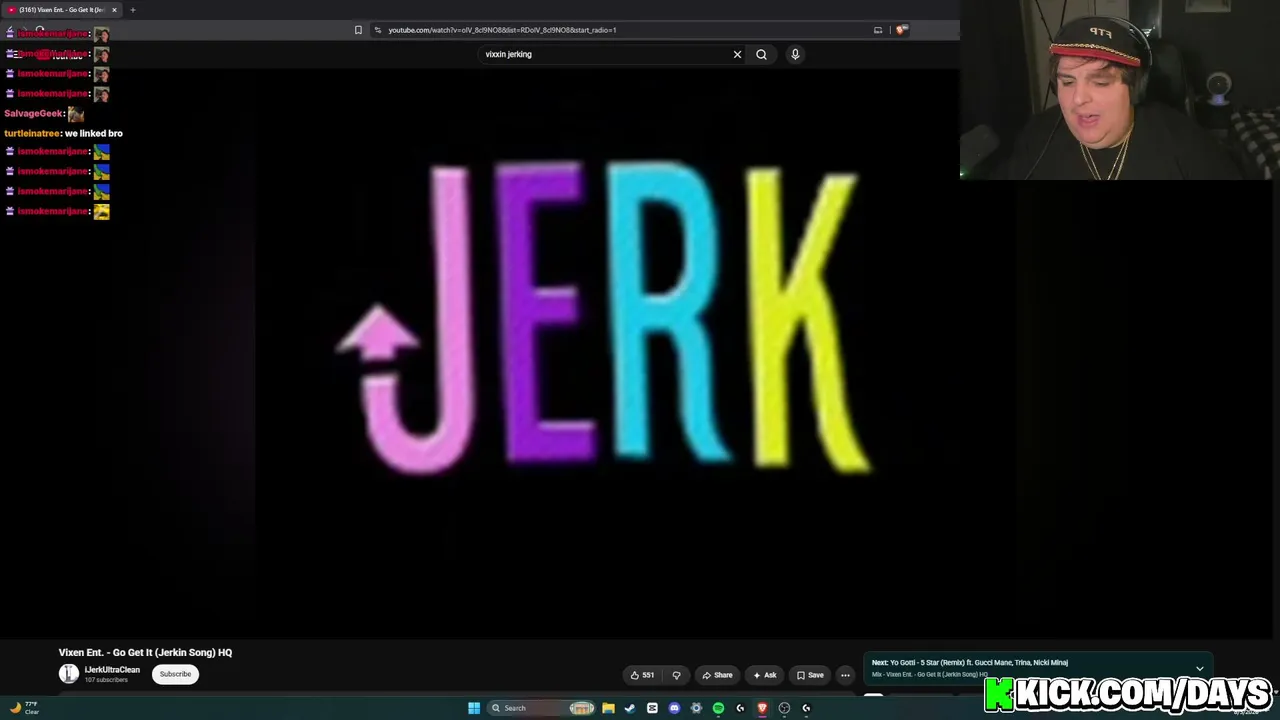Open the iJerkUltraClean channel name link
Image resolution: width=1280 pixels, height=720 pixels.
(112, 670)
